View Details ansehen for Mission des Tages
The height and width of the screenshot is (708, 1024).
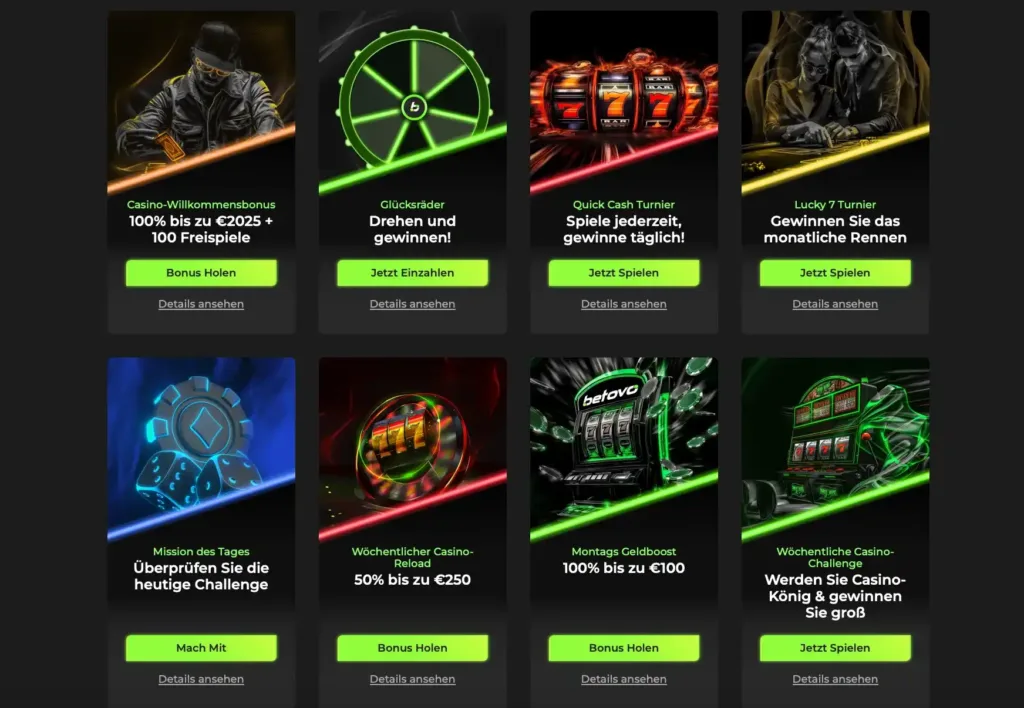[x=201, y=679]
